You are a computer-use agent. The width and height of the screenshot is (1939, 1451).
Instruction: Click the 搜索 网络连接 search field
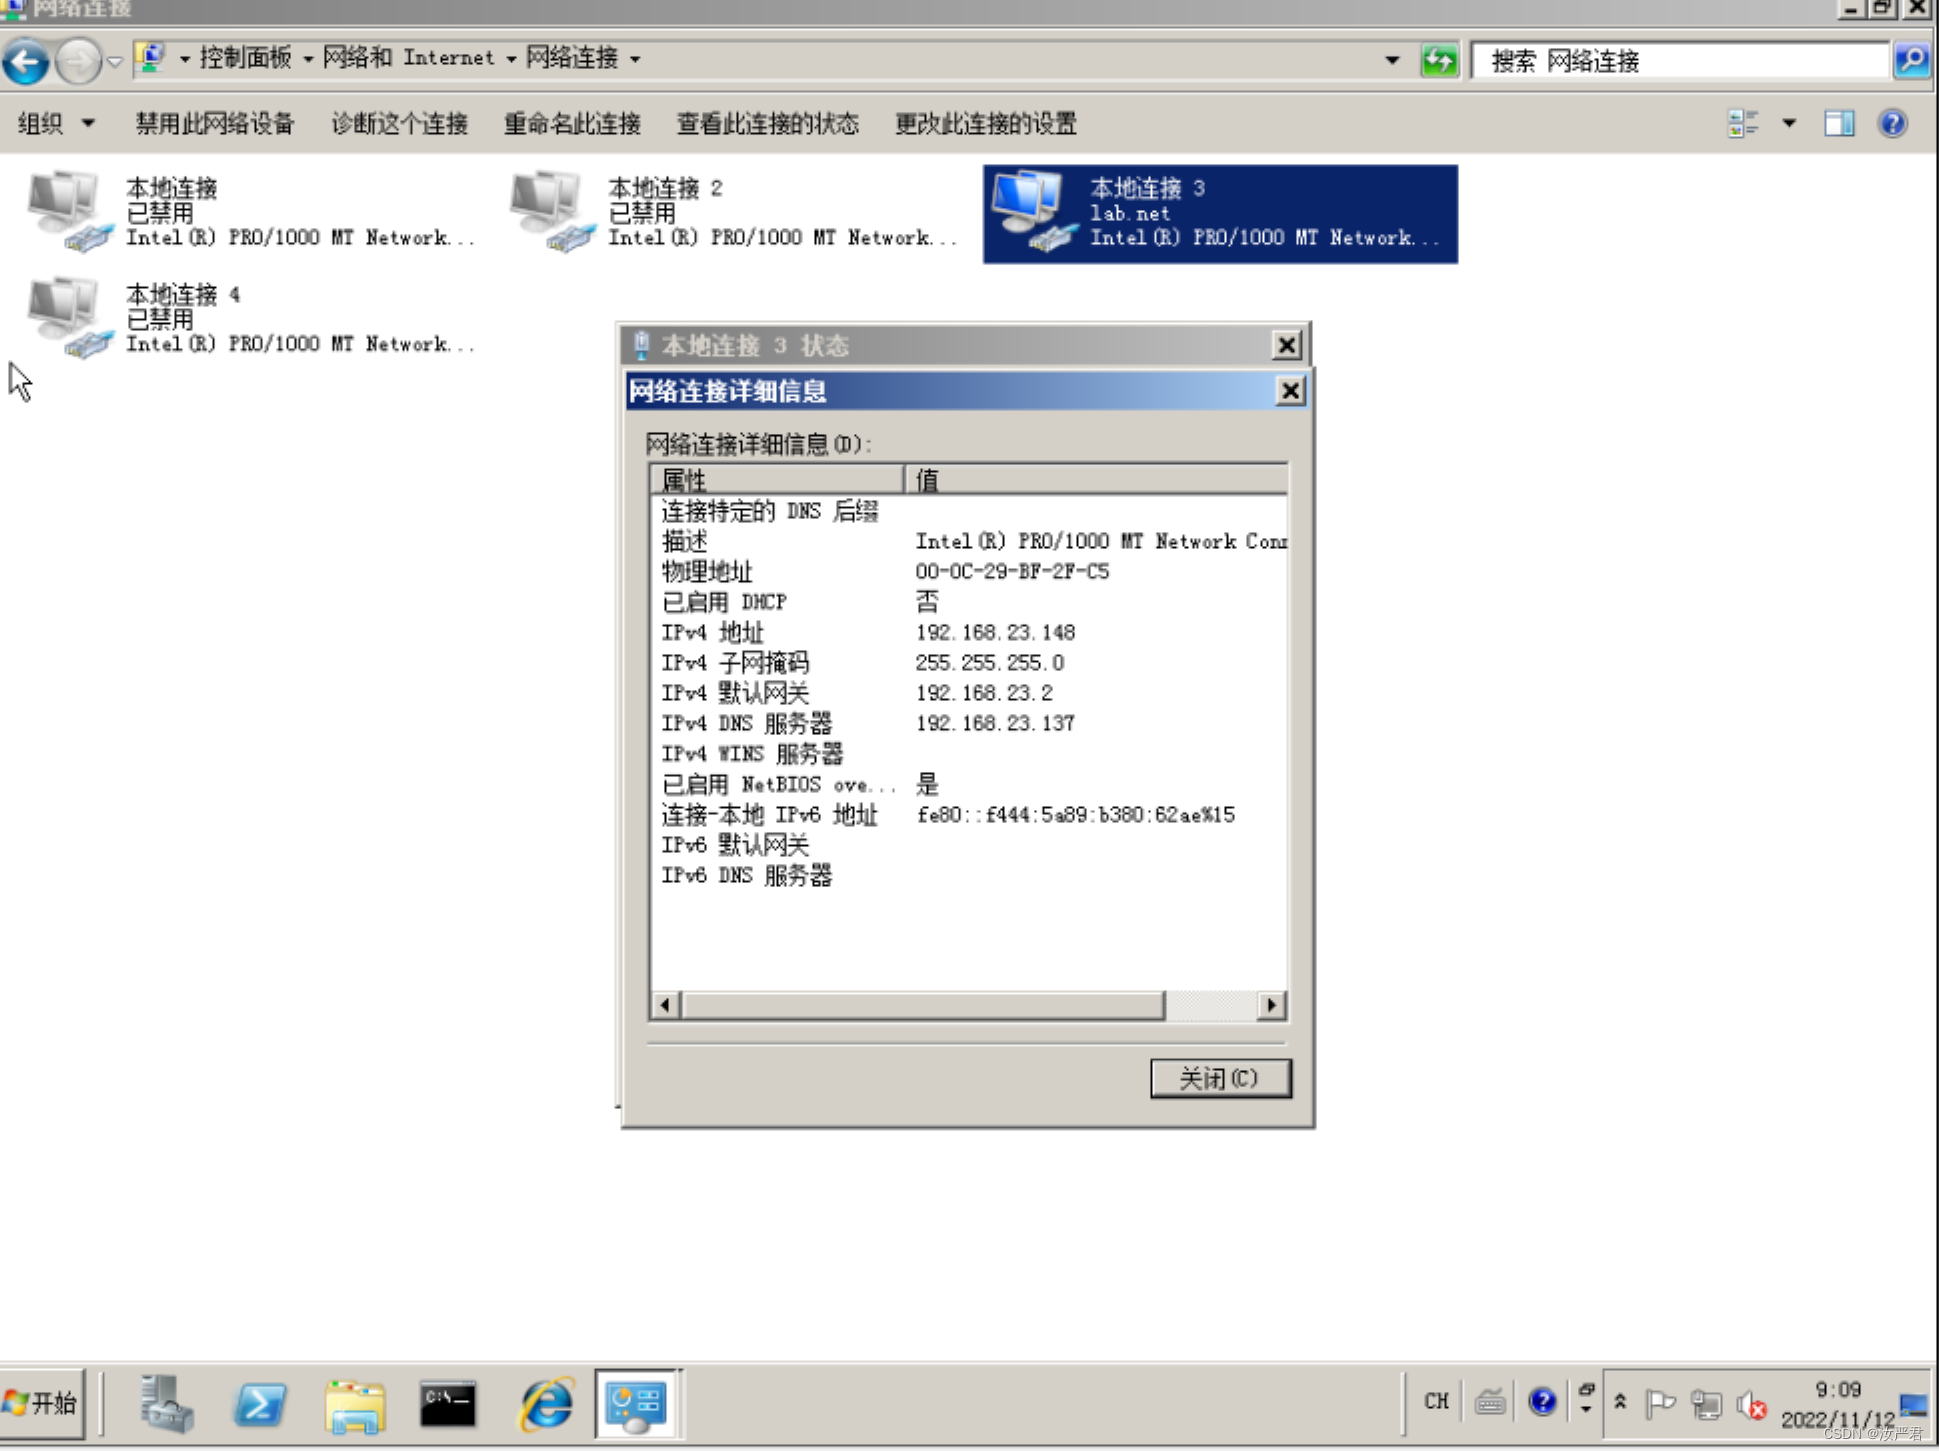point(1680,61)
